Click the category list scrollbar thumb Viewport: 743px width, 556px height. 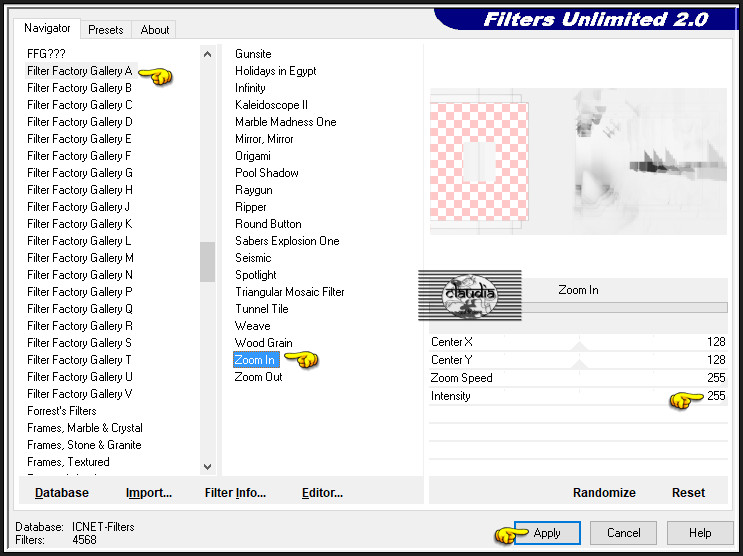(207, 262)
